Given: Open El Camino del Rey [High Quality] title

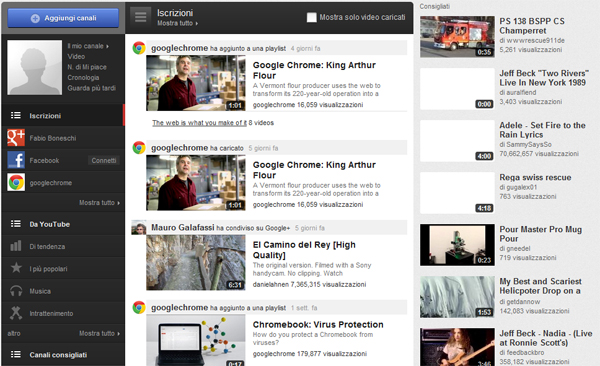Looking at the screenshot, I should (304, 250).
